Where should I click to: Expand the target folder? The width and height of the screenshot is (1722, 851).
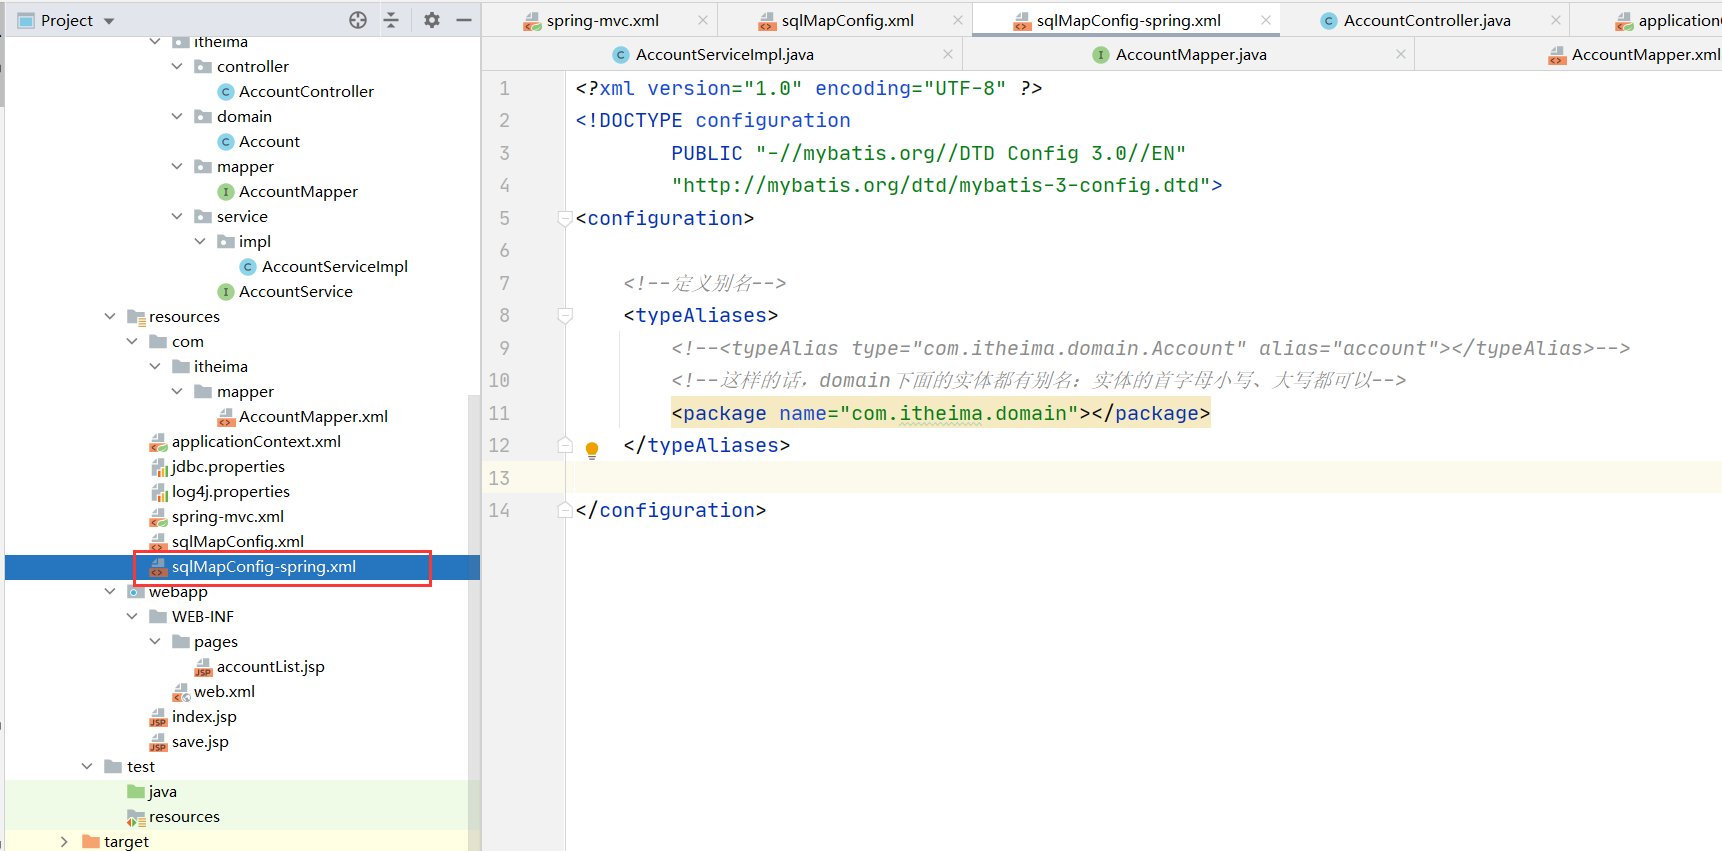click(x=64, y=841)
